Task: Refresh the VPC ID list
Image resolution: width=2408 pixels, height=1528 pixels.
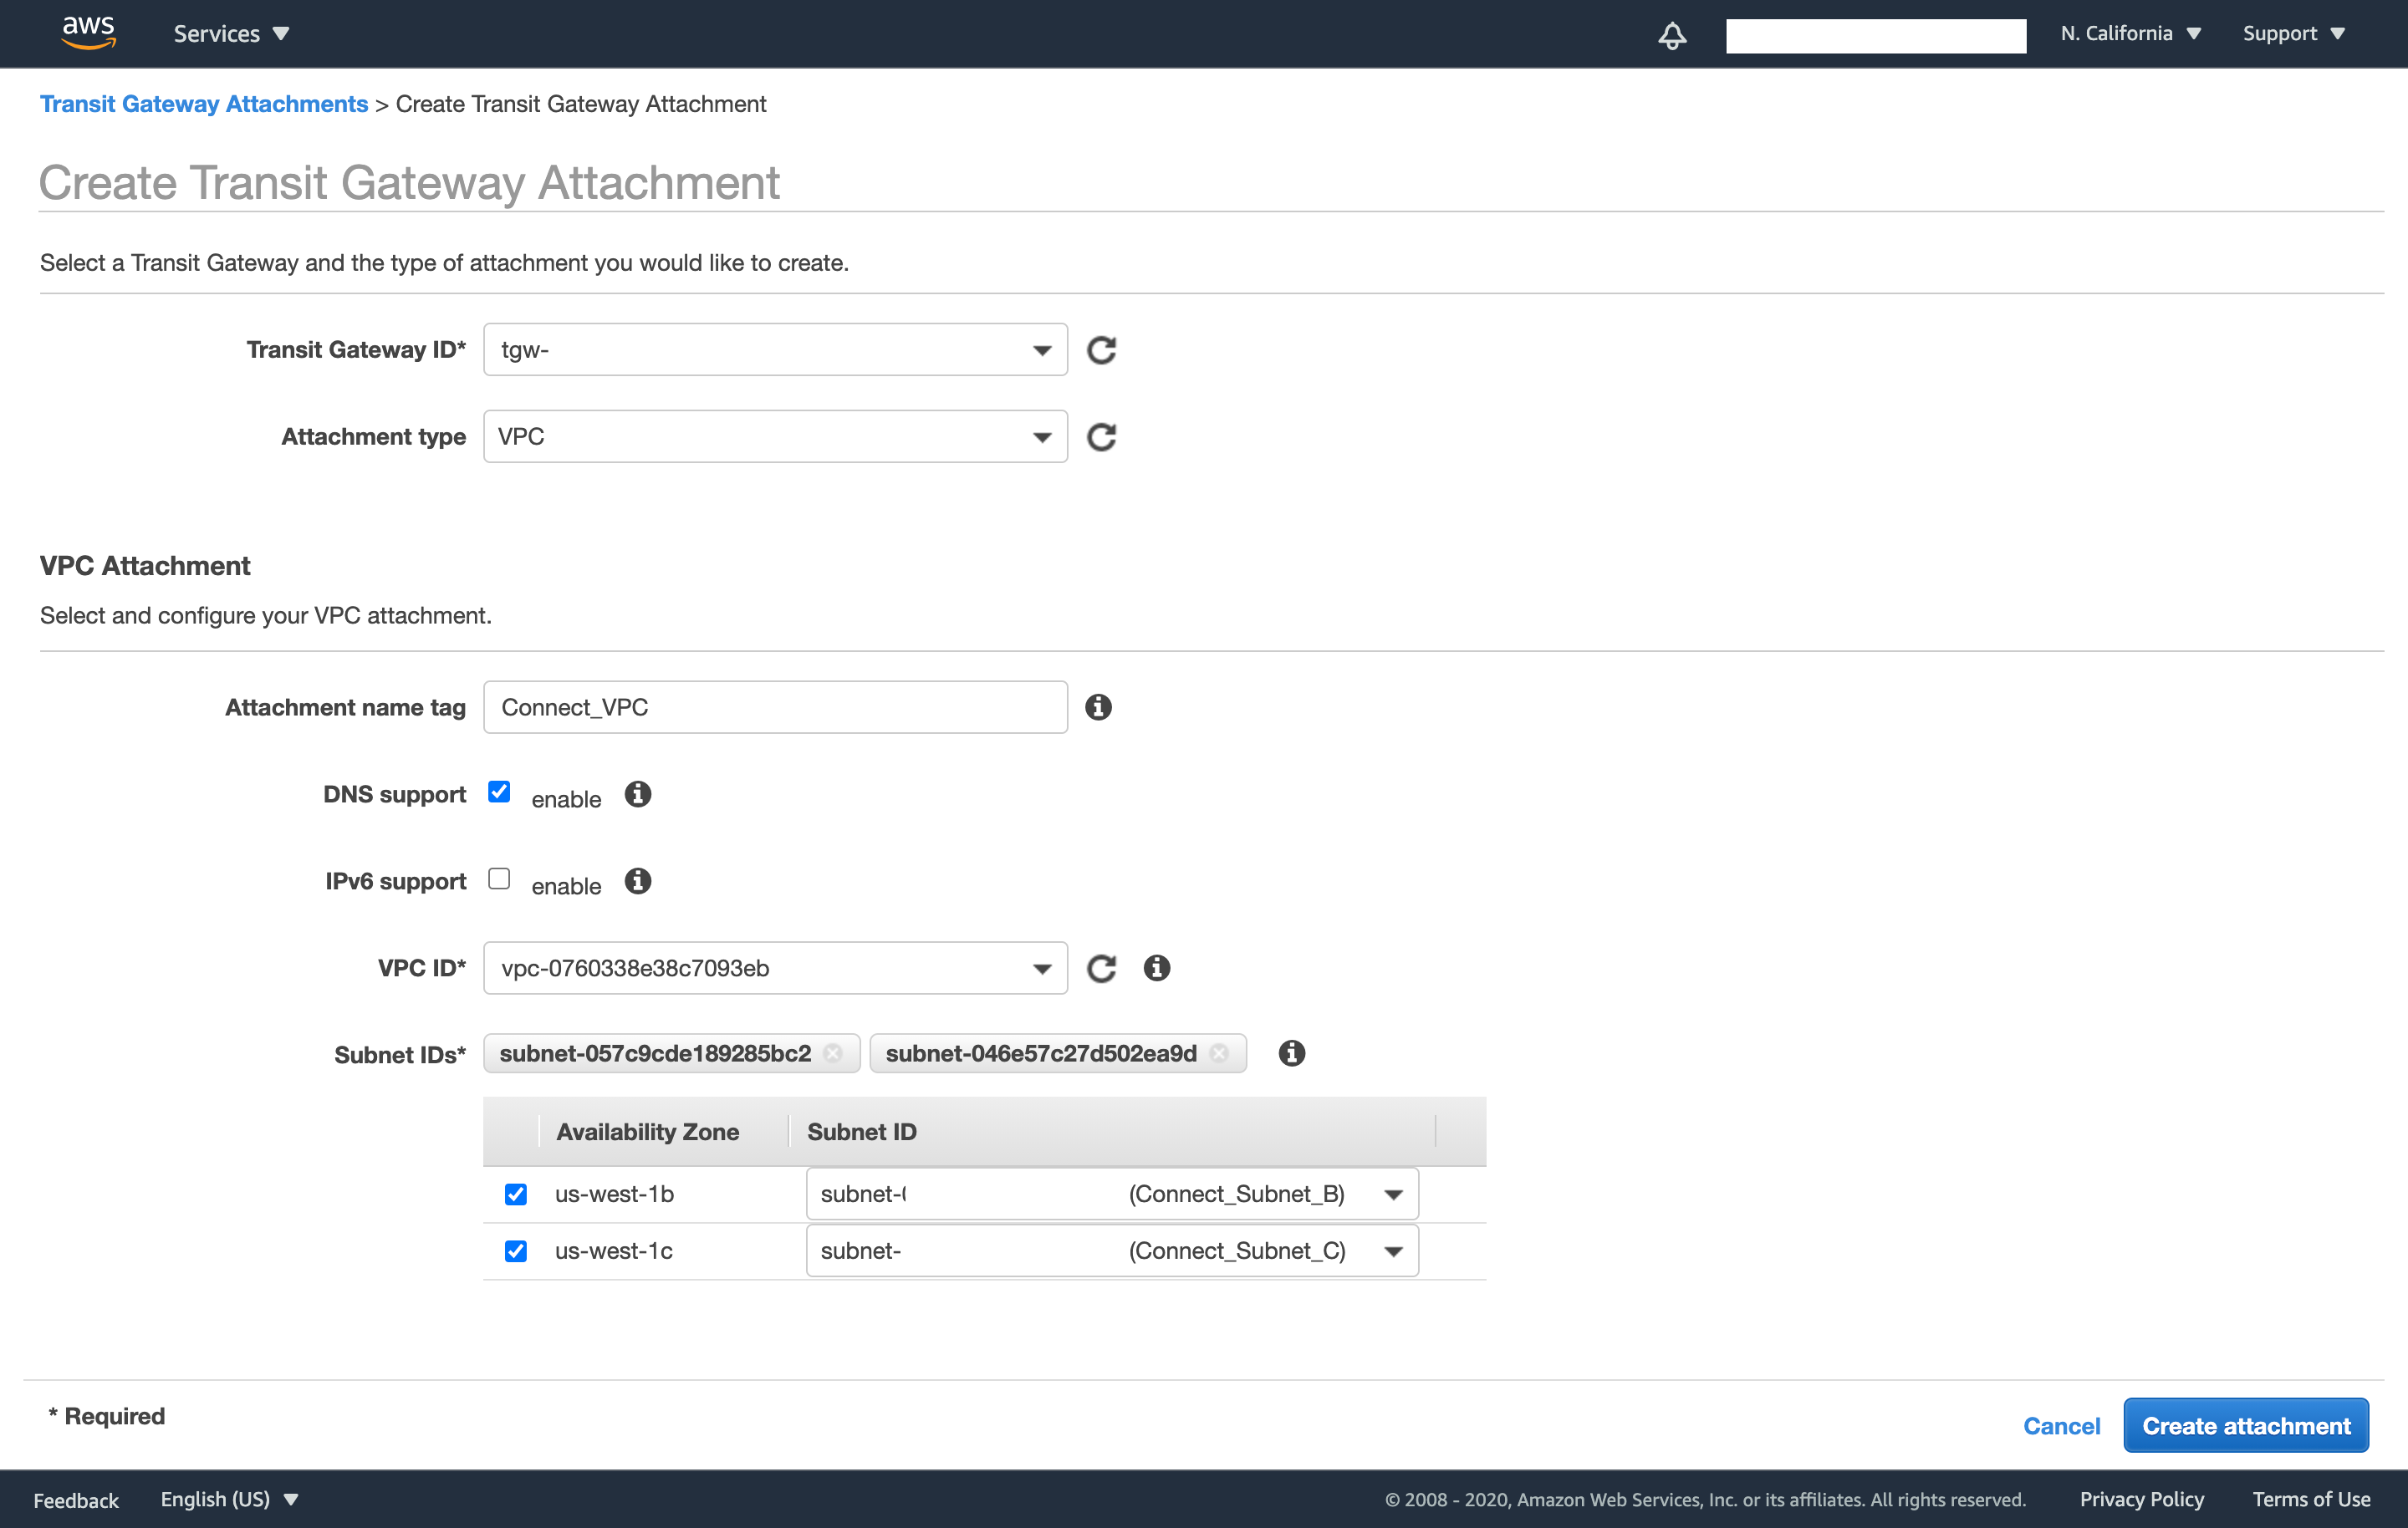Action: [1101, 968]
